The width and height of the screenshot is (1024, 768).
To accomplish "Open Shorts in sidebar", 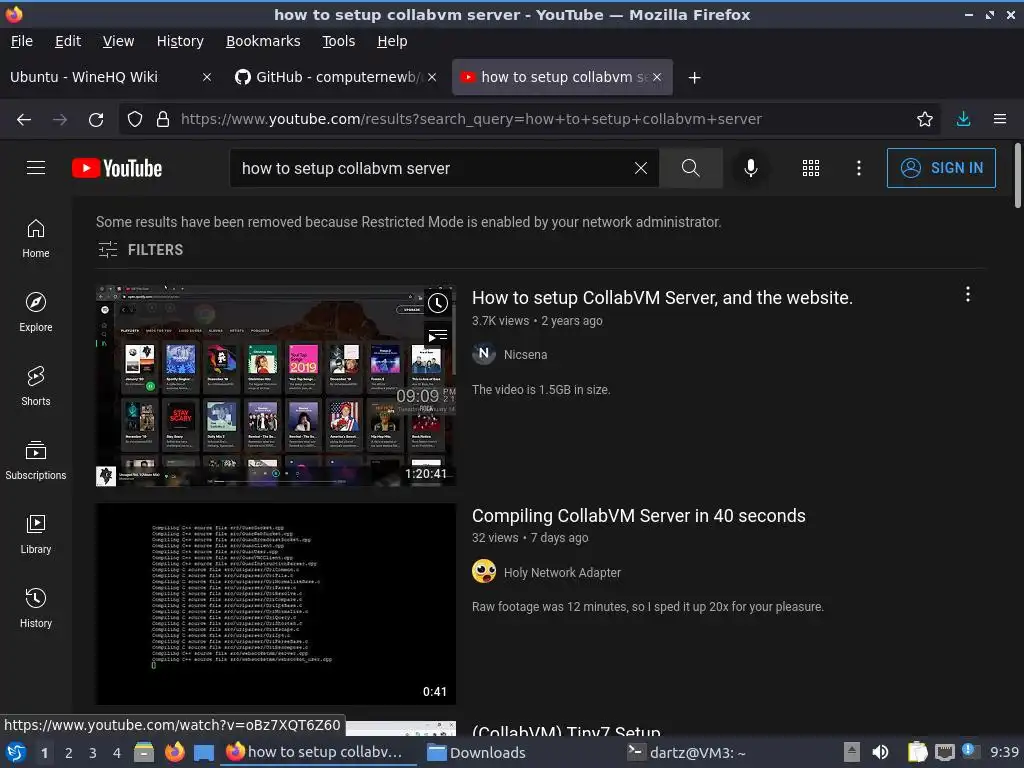I will pos(36,386).
